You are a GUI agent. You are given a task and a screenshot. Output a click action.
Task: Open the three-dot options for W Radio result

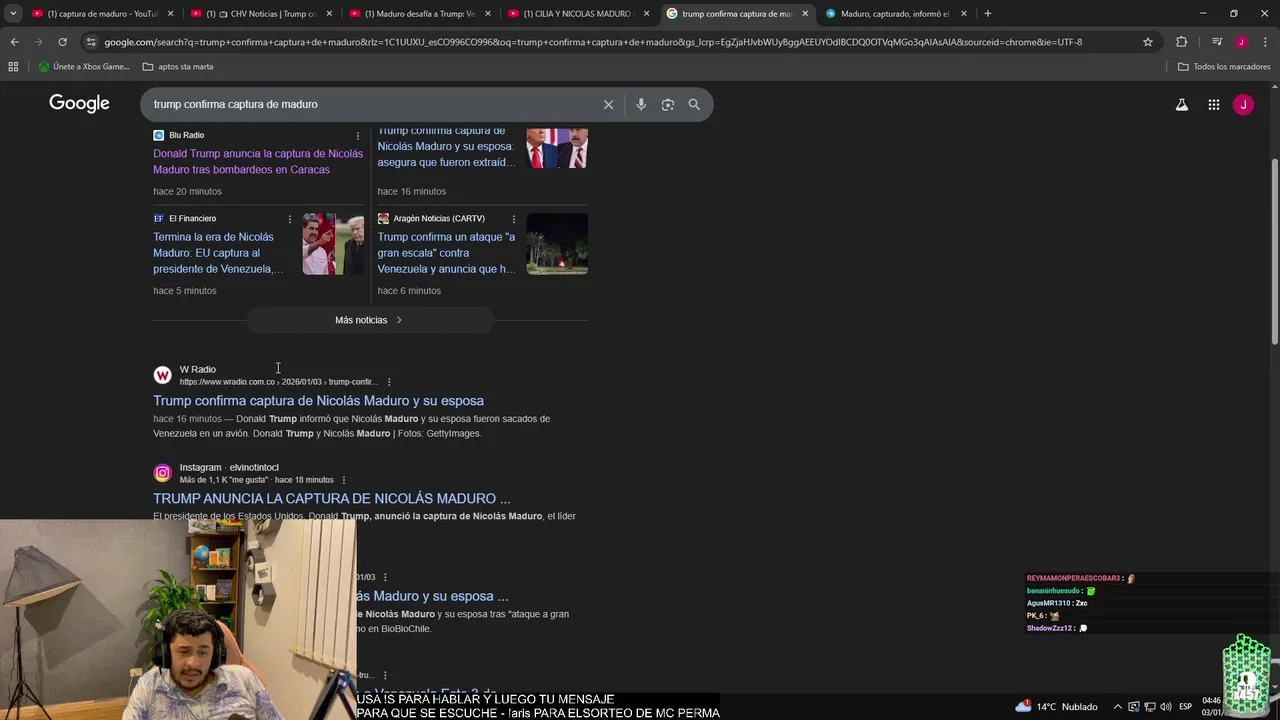tap(389, 382)
